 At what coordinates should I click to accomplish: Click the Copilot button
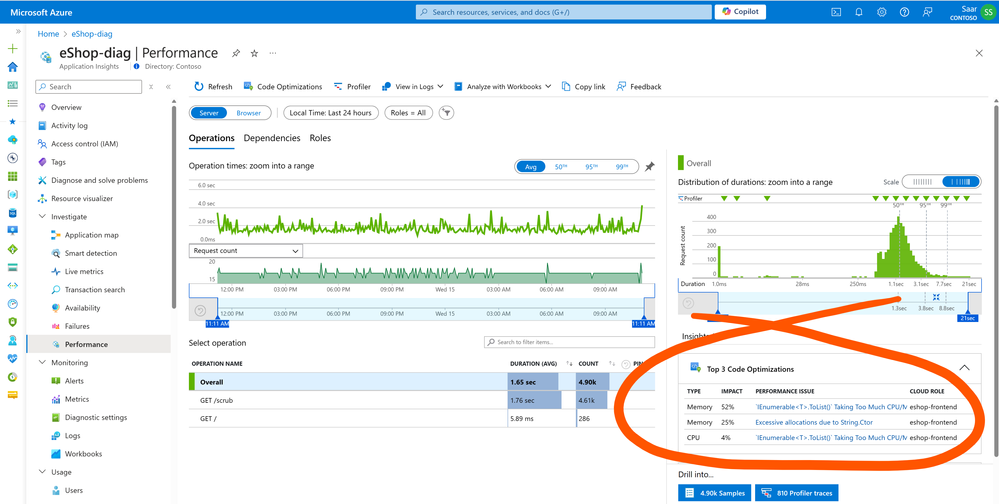coord(740,12)
